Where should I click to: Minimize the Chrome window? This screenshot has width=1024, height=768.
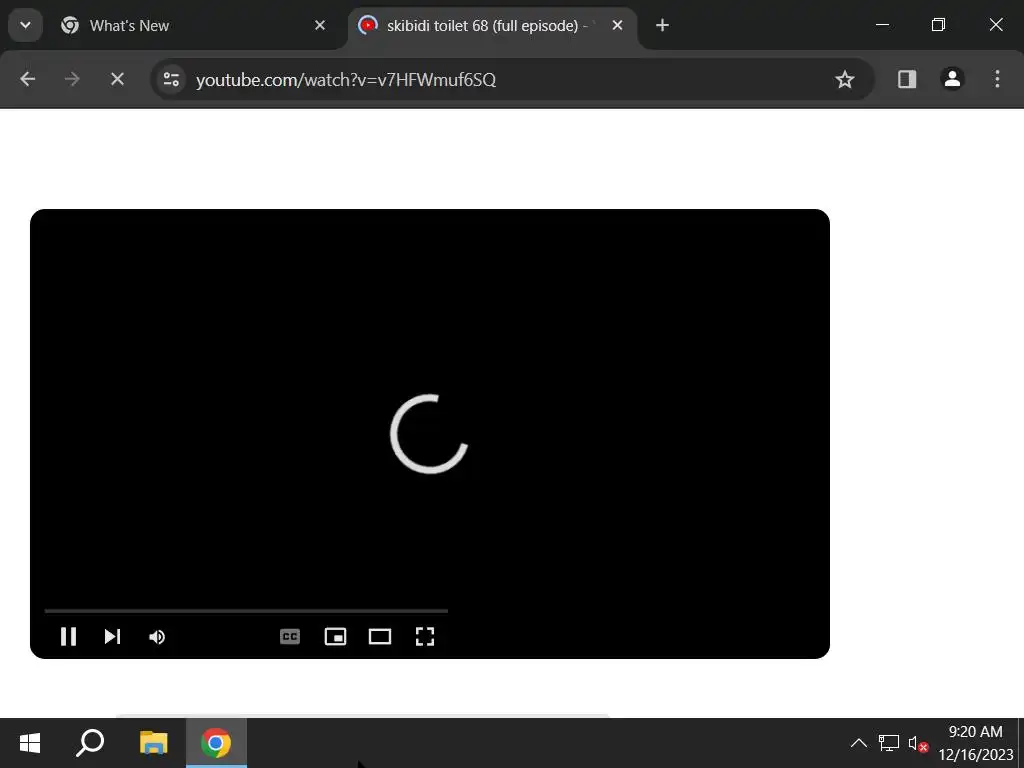tap(882, 25)
